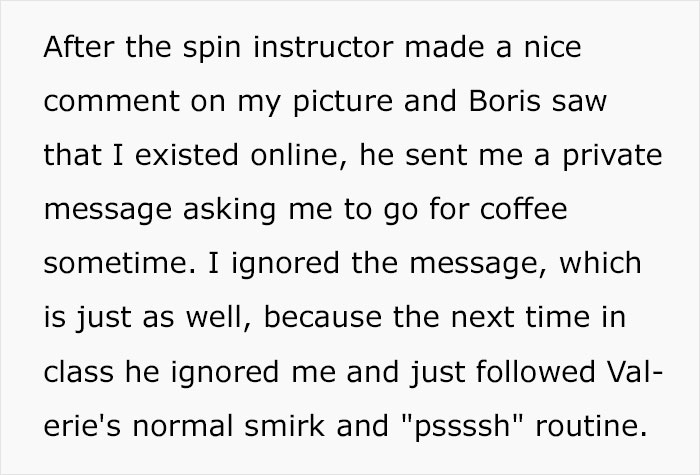Click the name "Boris" in the text
The height and width of the screenshot is (475, 700).
pyautogui.click(x=505, y=101)
